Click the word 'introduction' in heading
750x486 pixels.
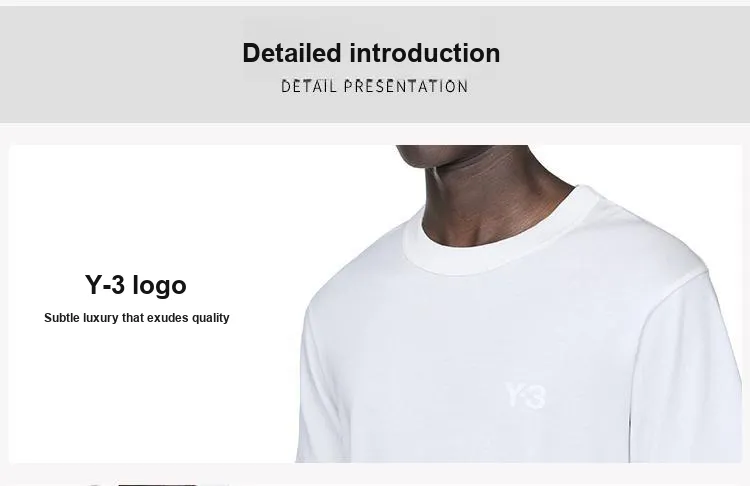(425, 53)
